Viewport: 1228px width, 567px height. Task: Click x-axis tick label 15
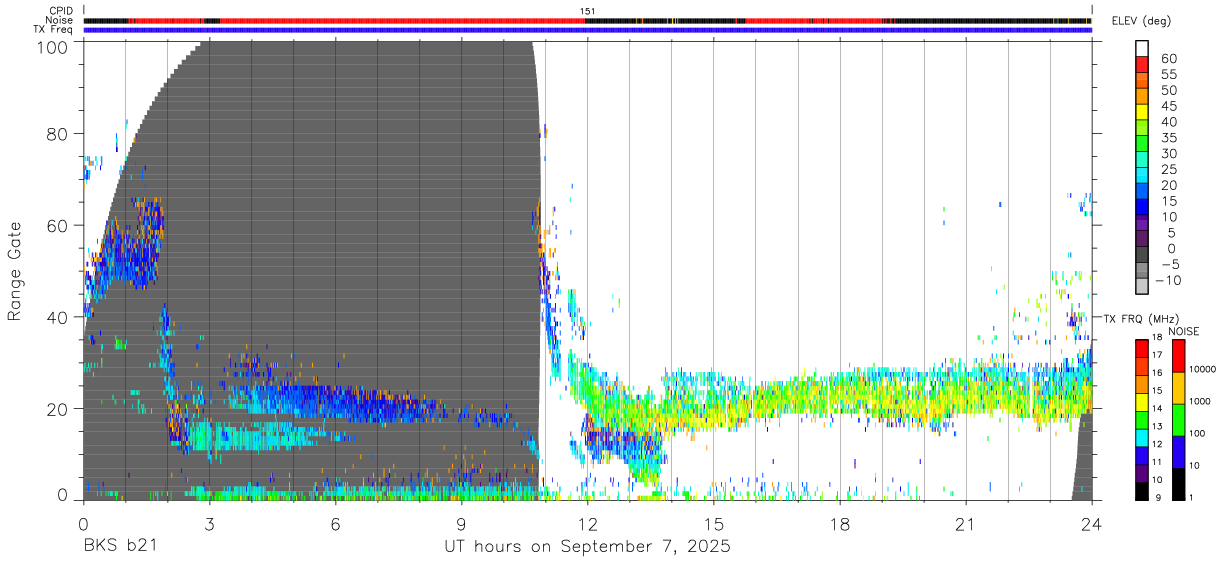pos(713,524)
